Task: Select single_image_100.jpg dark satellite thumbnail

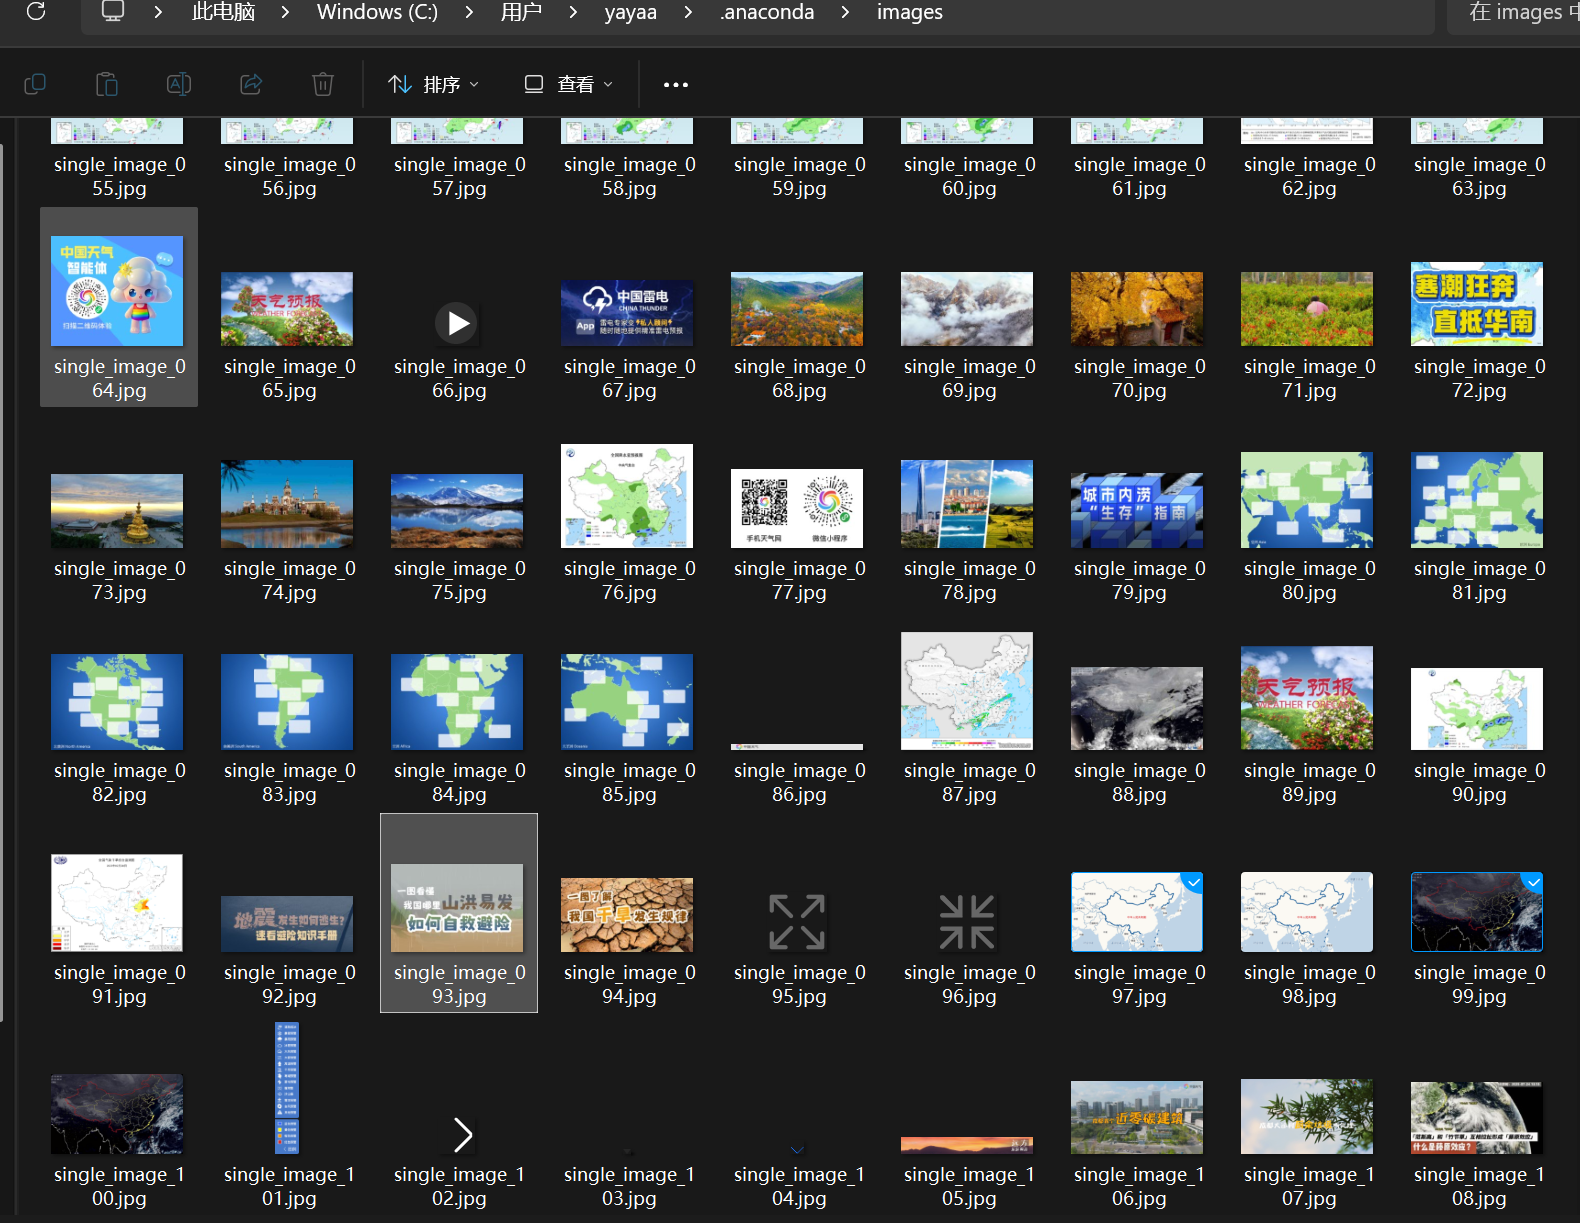Action: tap(117, 1114)
